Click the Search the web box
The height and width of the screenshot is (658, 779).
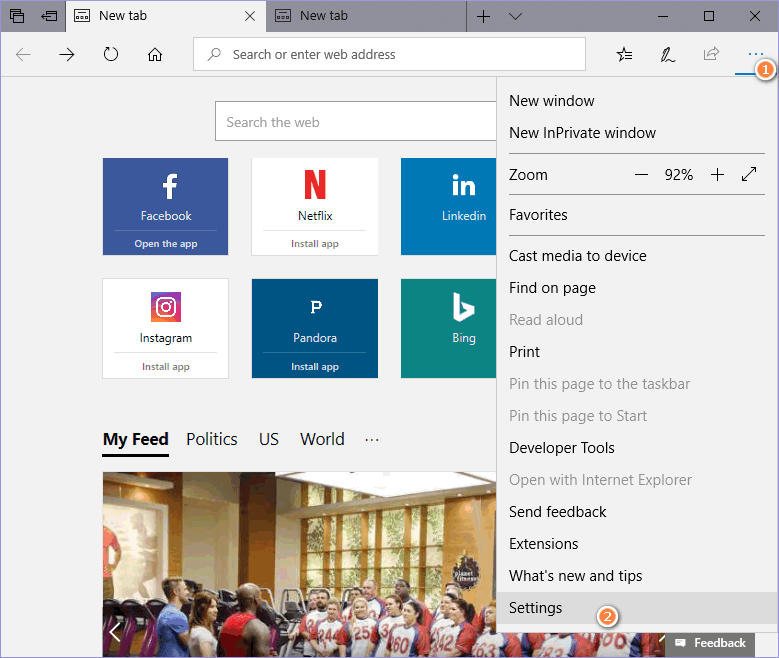[x=356, y=122]
